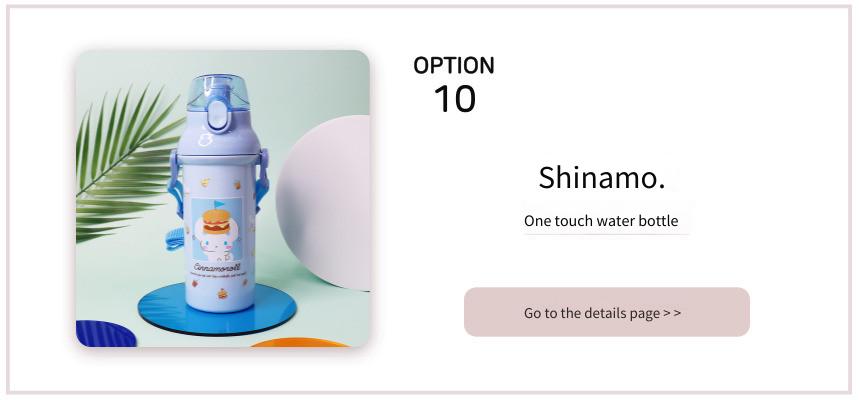
Task: Click the blue round coaster under bottle
Action: [x=217, y=310]
